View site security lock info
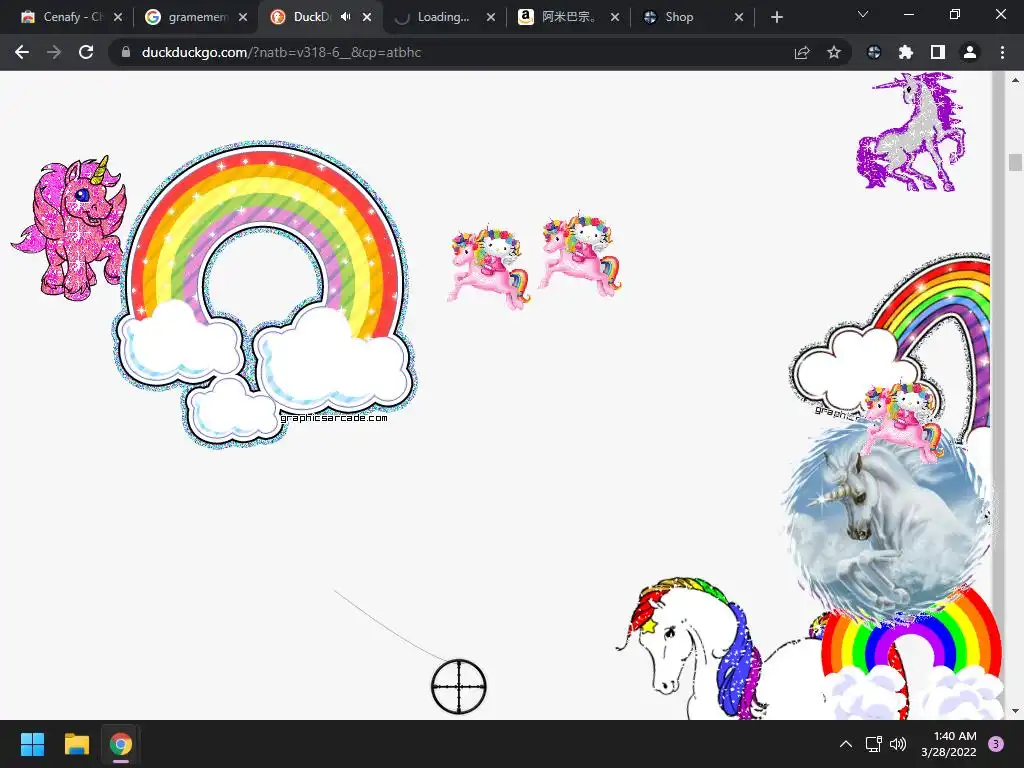Image resolution: width=1024 pixels, height=768 pixels. [126, 52]
